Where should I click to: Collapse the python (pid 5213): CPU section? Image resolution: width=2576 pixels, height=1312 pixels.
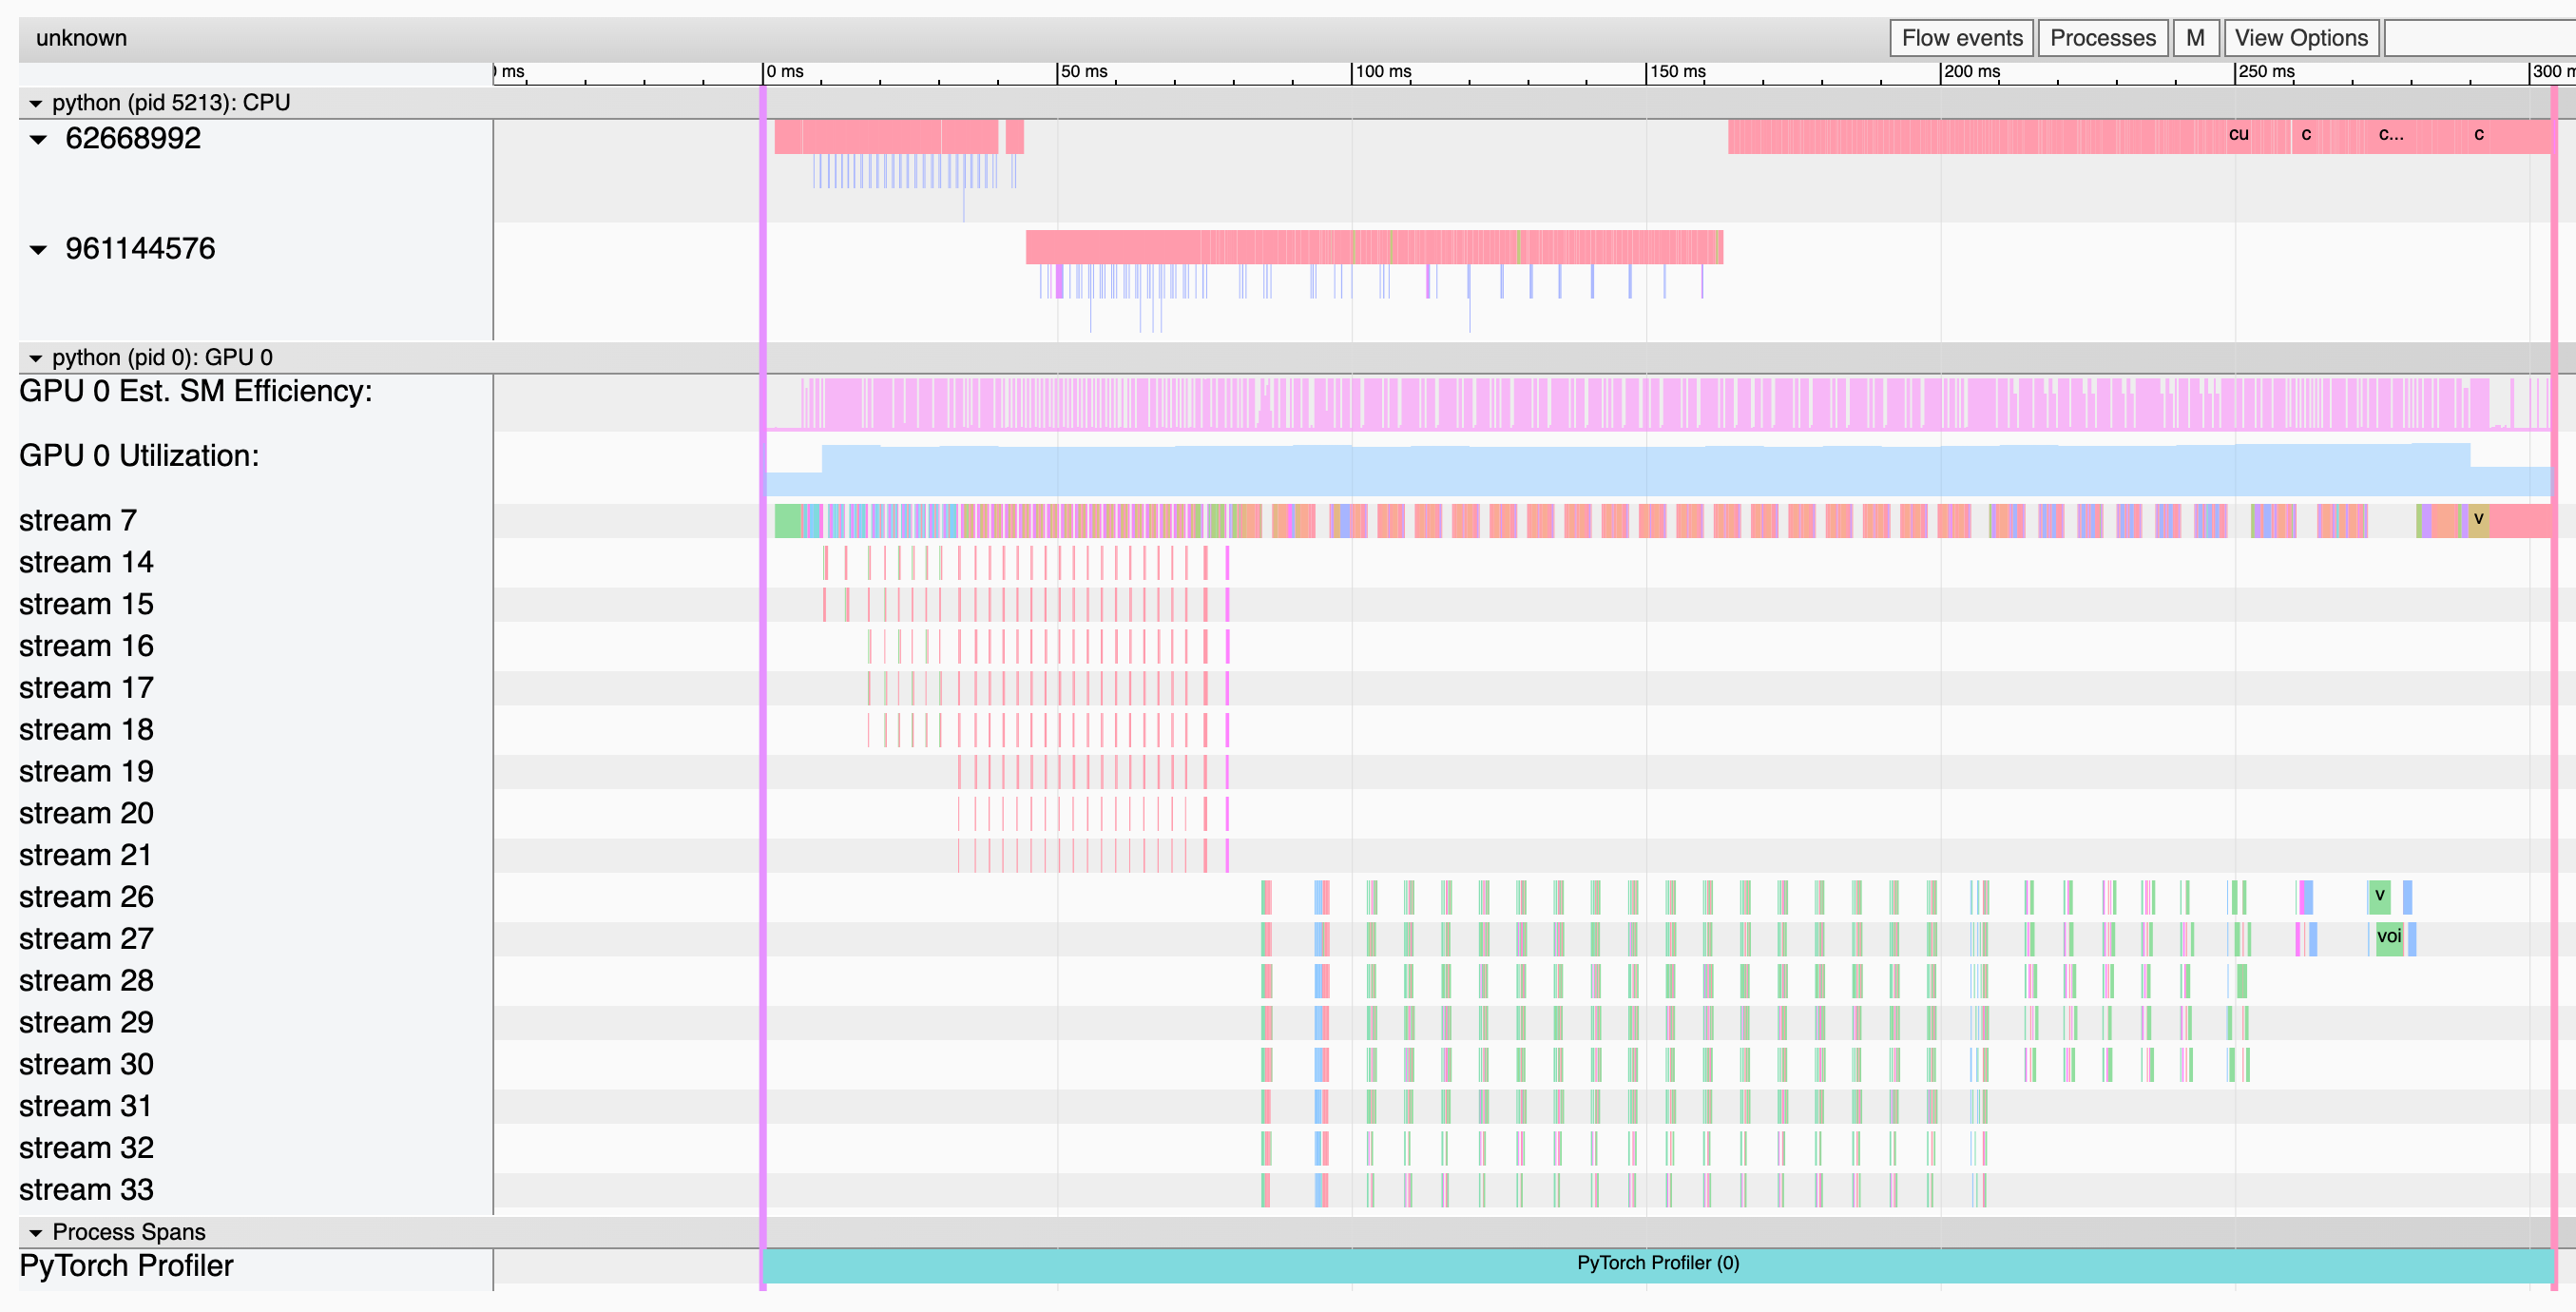point(36,103)
